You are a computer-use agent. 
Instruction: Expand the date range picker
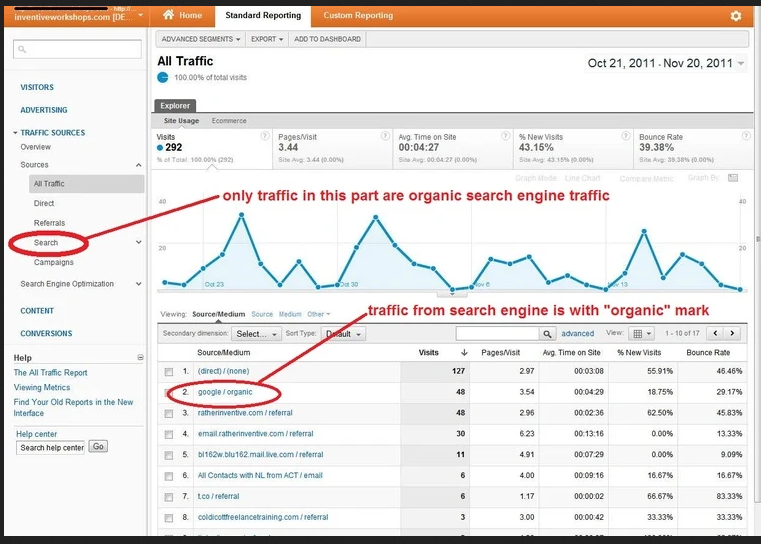click(741, 64)
